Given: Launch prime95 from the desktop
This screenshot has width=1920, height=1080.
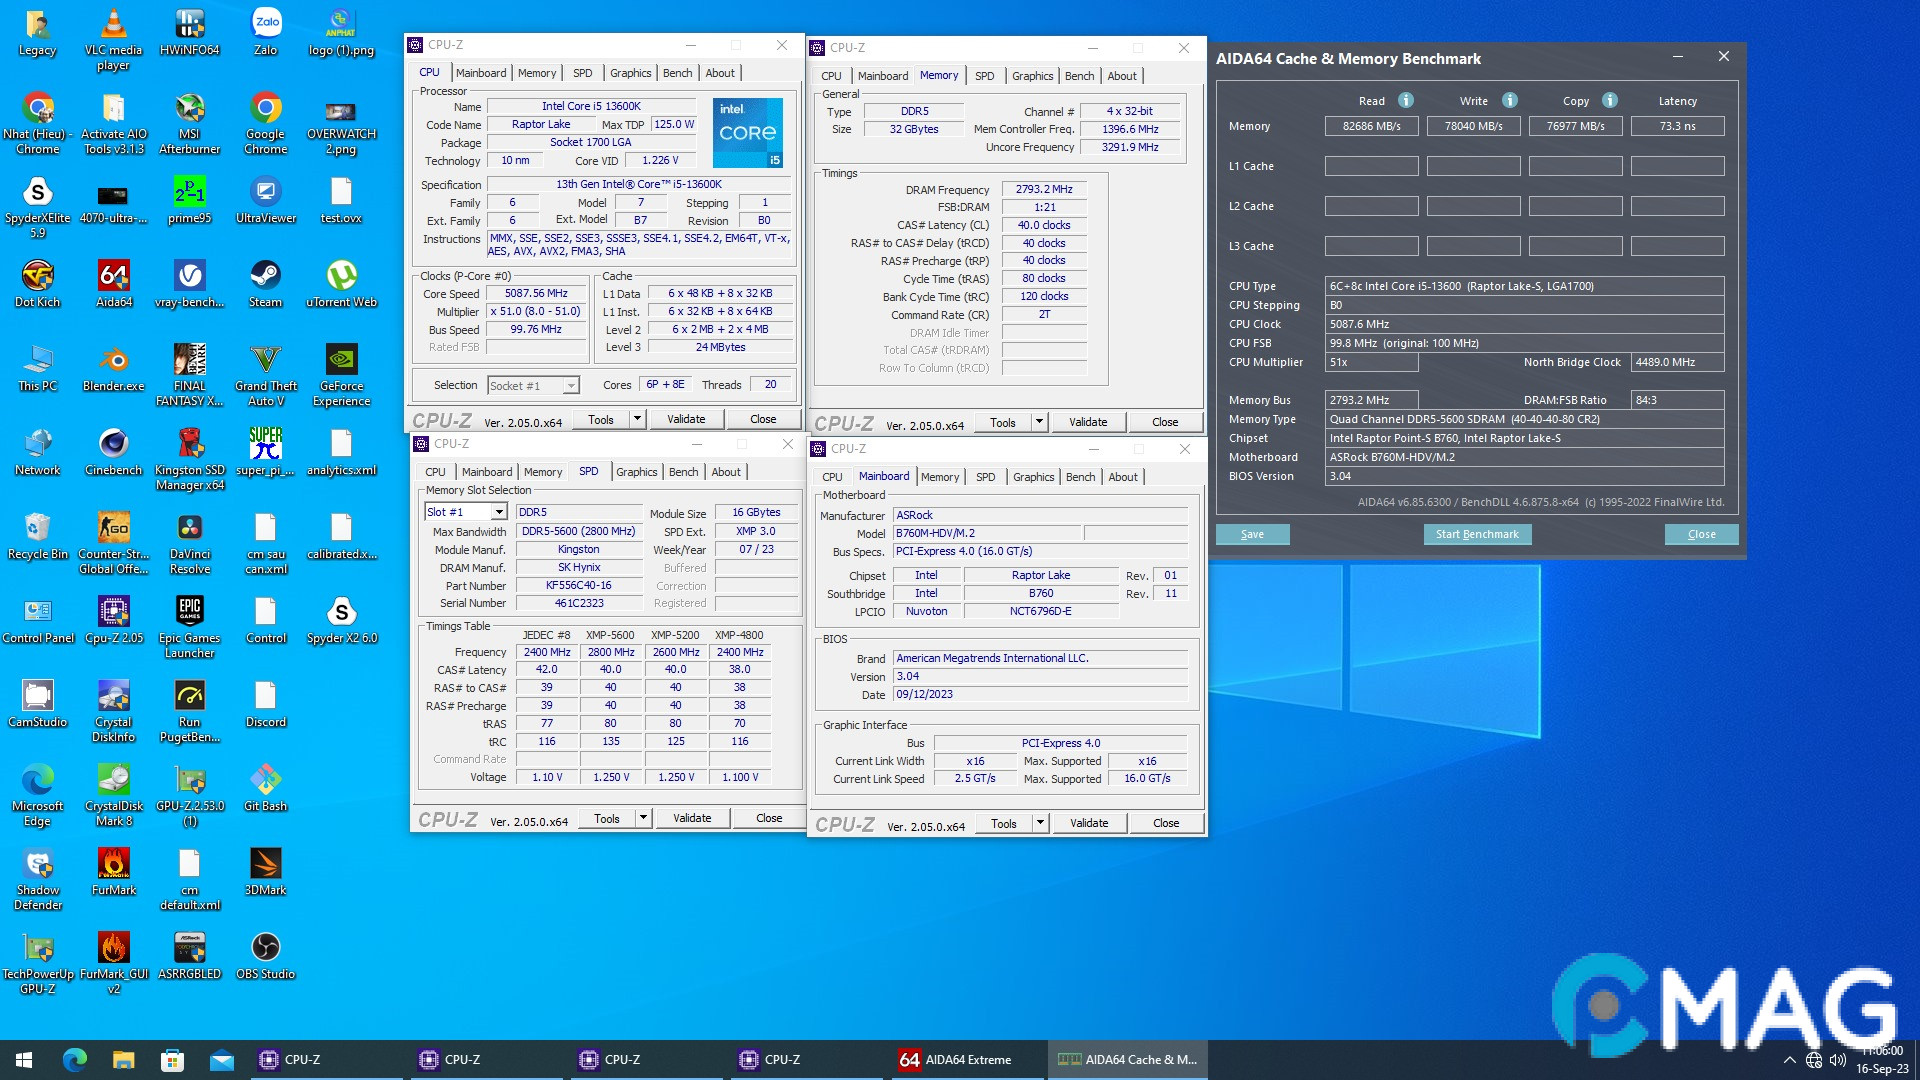Looking at the screenshot, I should (189, 190).
